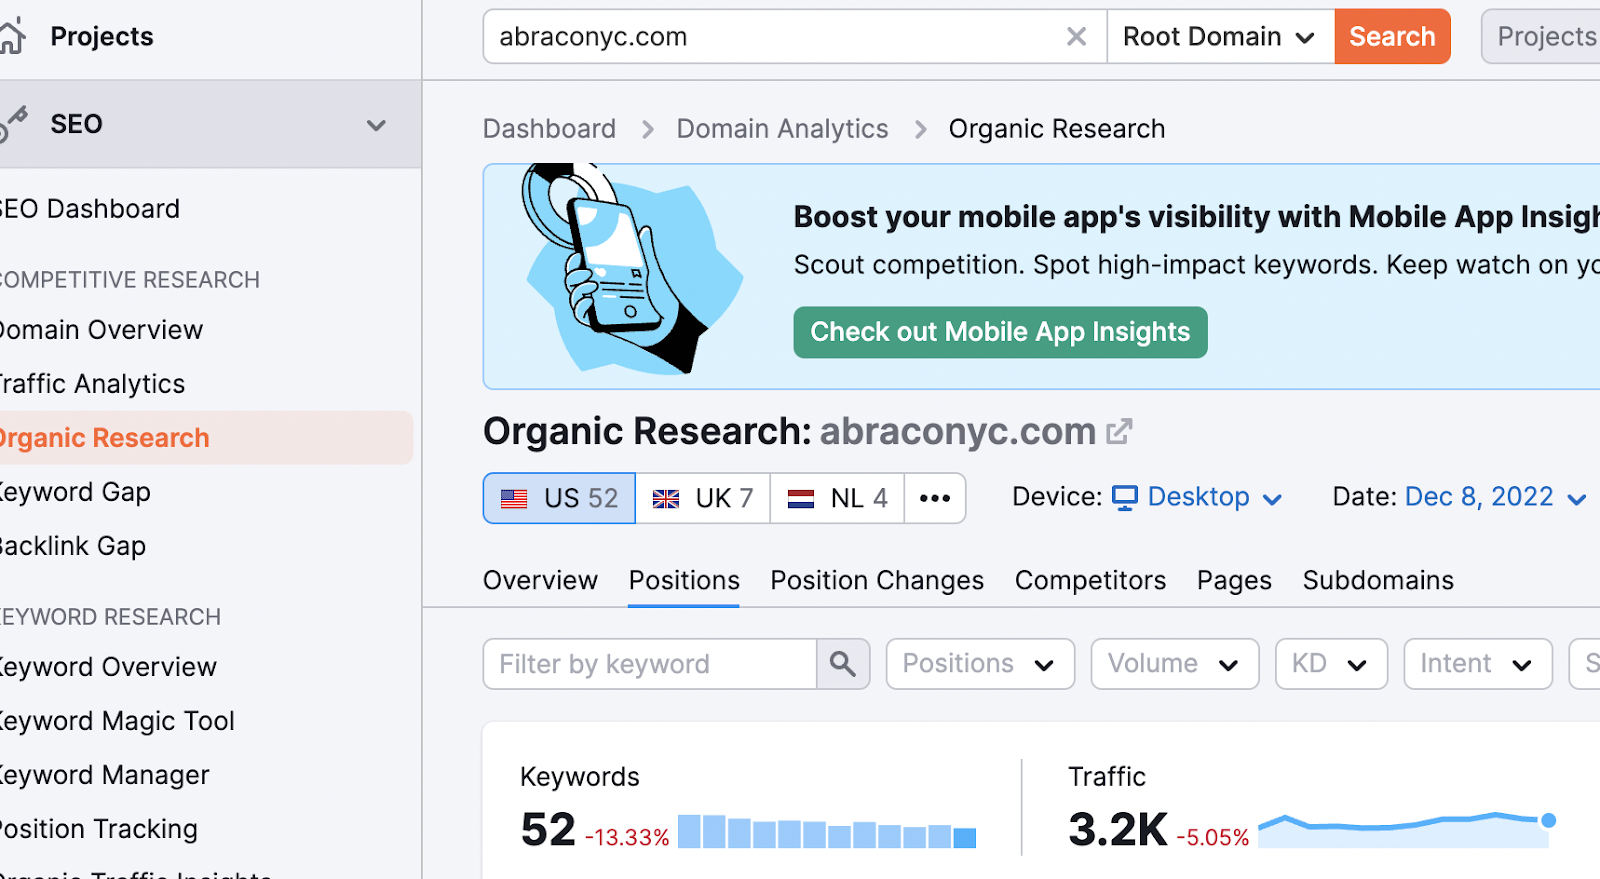1600x879 pixels.
Task: Click the abraconyc.com heading domain
Action: 958,431
